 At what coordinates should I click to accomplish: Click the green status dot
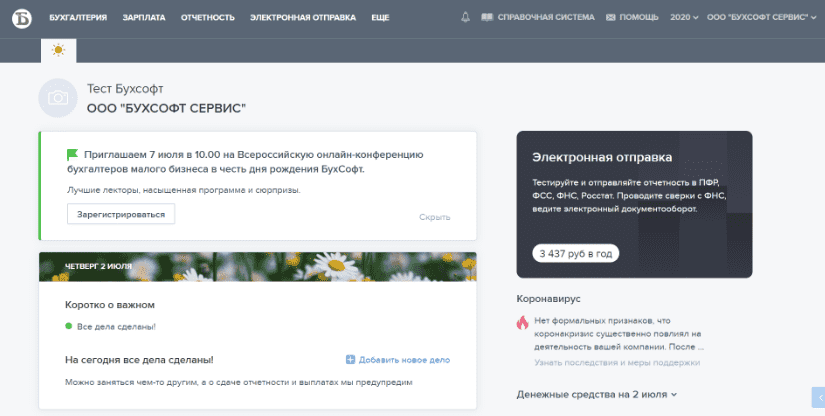68,326
